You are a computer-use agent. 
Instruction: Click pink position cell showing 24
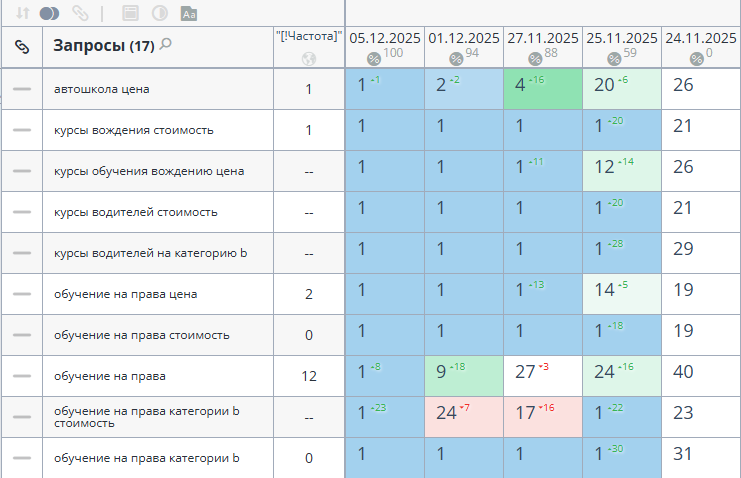point(463,416)
